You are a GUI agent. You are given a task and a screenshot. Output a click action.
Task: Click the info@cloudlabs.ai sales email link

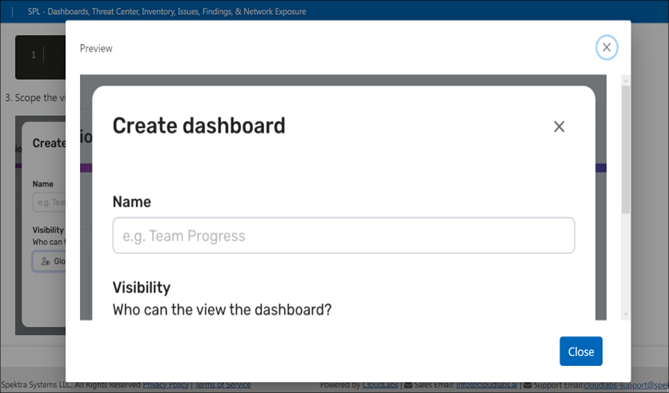click(x=487, y=385)
